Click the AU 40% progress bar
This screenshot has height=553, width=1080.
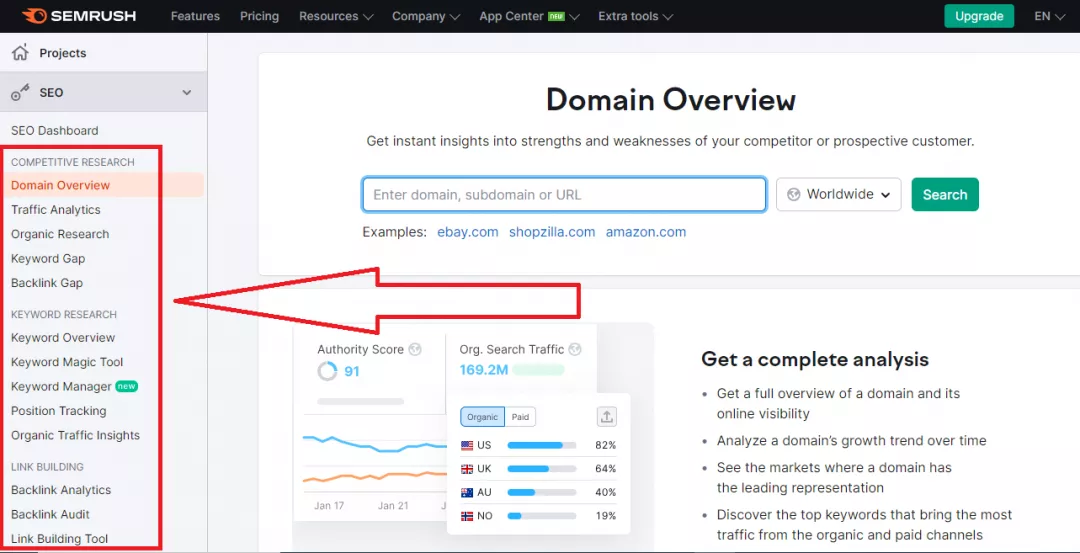(541, 492)
